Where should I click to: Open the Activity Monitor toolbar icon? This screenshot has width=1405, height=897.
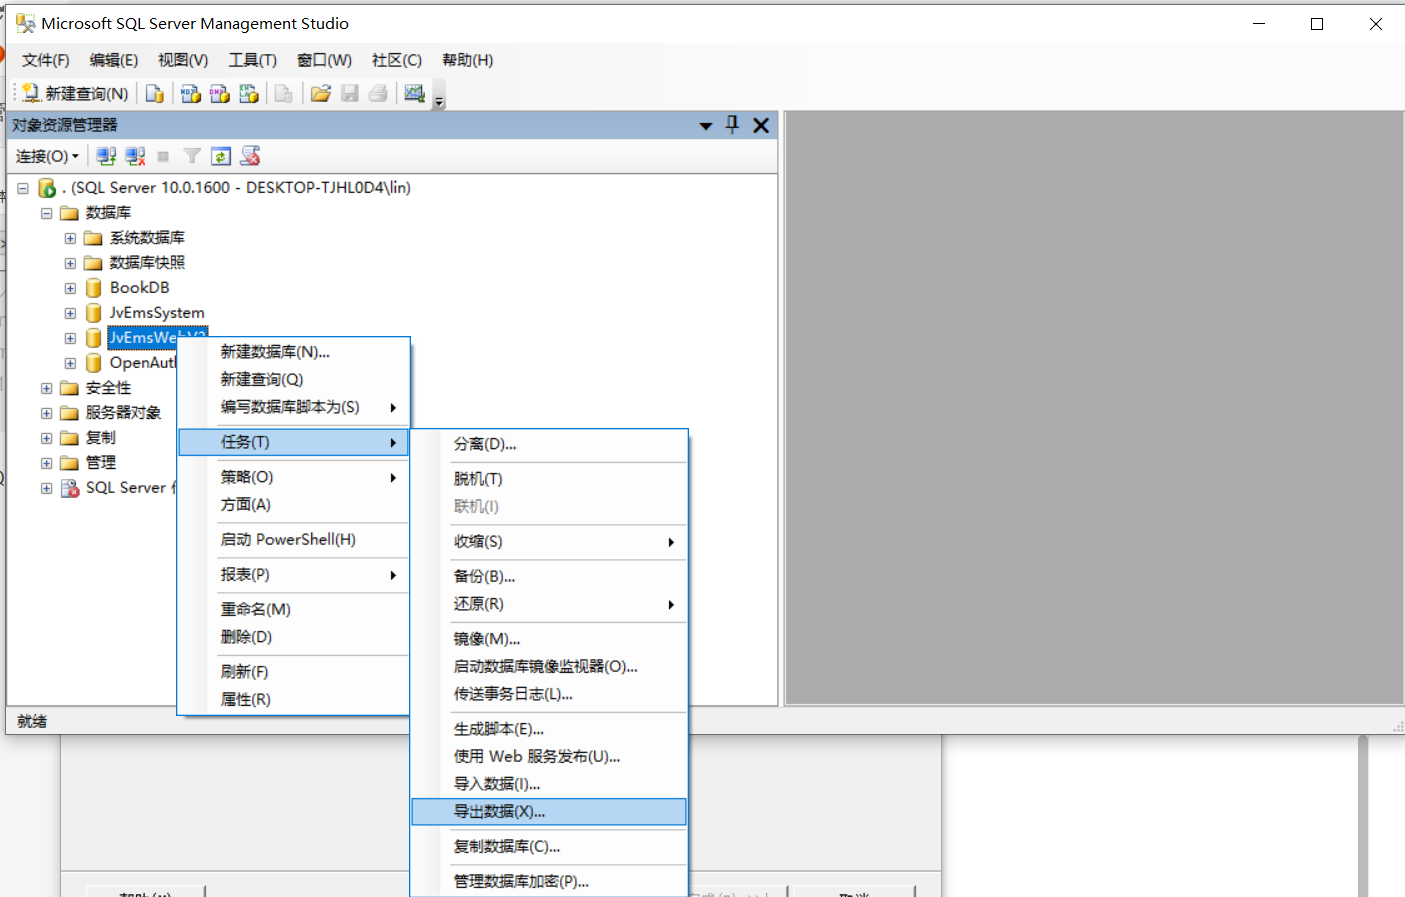click(x=413, y=92)
